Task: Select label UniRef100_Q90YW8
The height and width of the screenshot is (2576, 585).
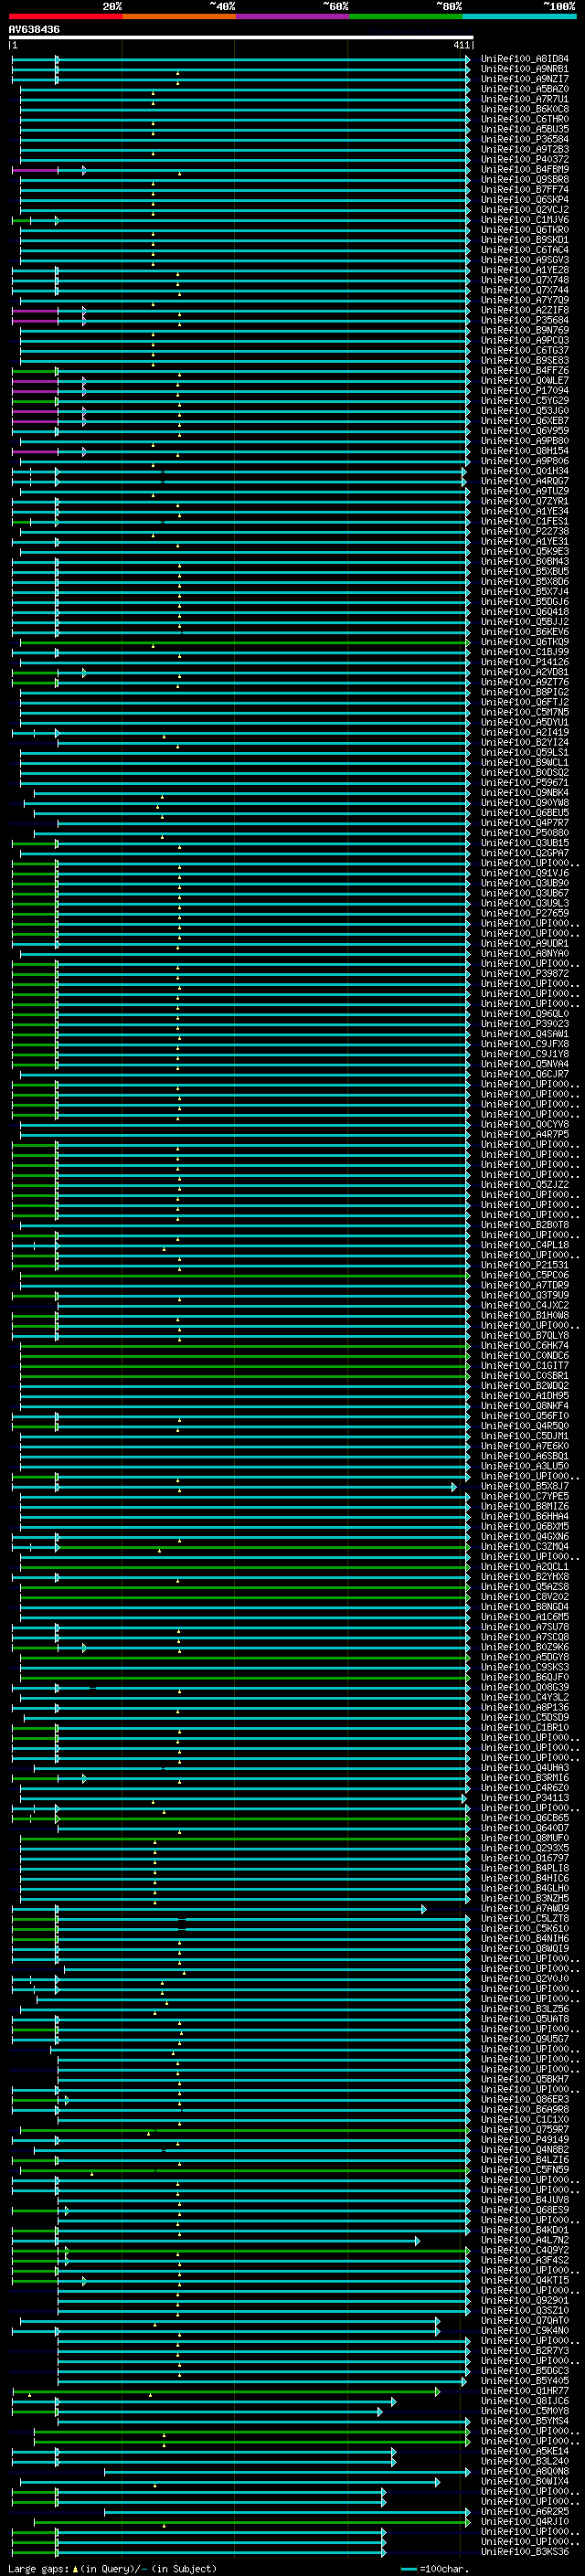Action: pos(525,803)
